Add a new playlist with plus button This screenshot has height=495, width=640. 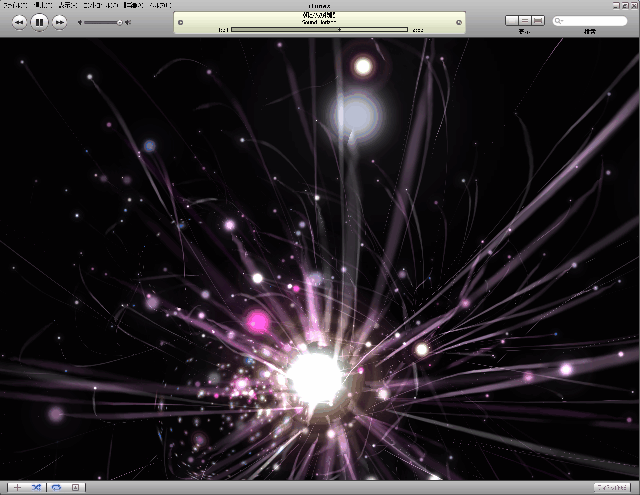[17, 487]
